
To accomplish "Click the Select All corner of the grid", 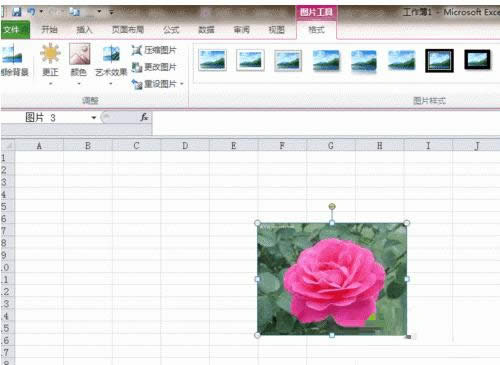I will point(8,146).
